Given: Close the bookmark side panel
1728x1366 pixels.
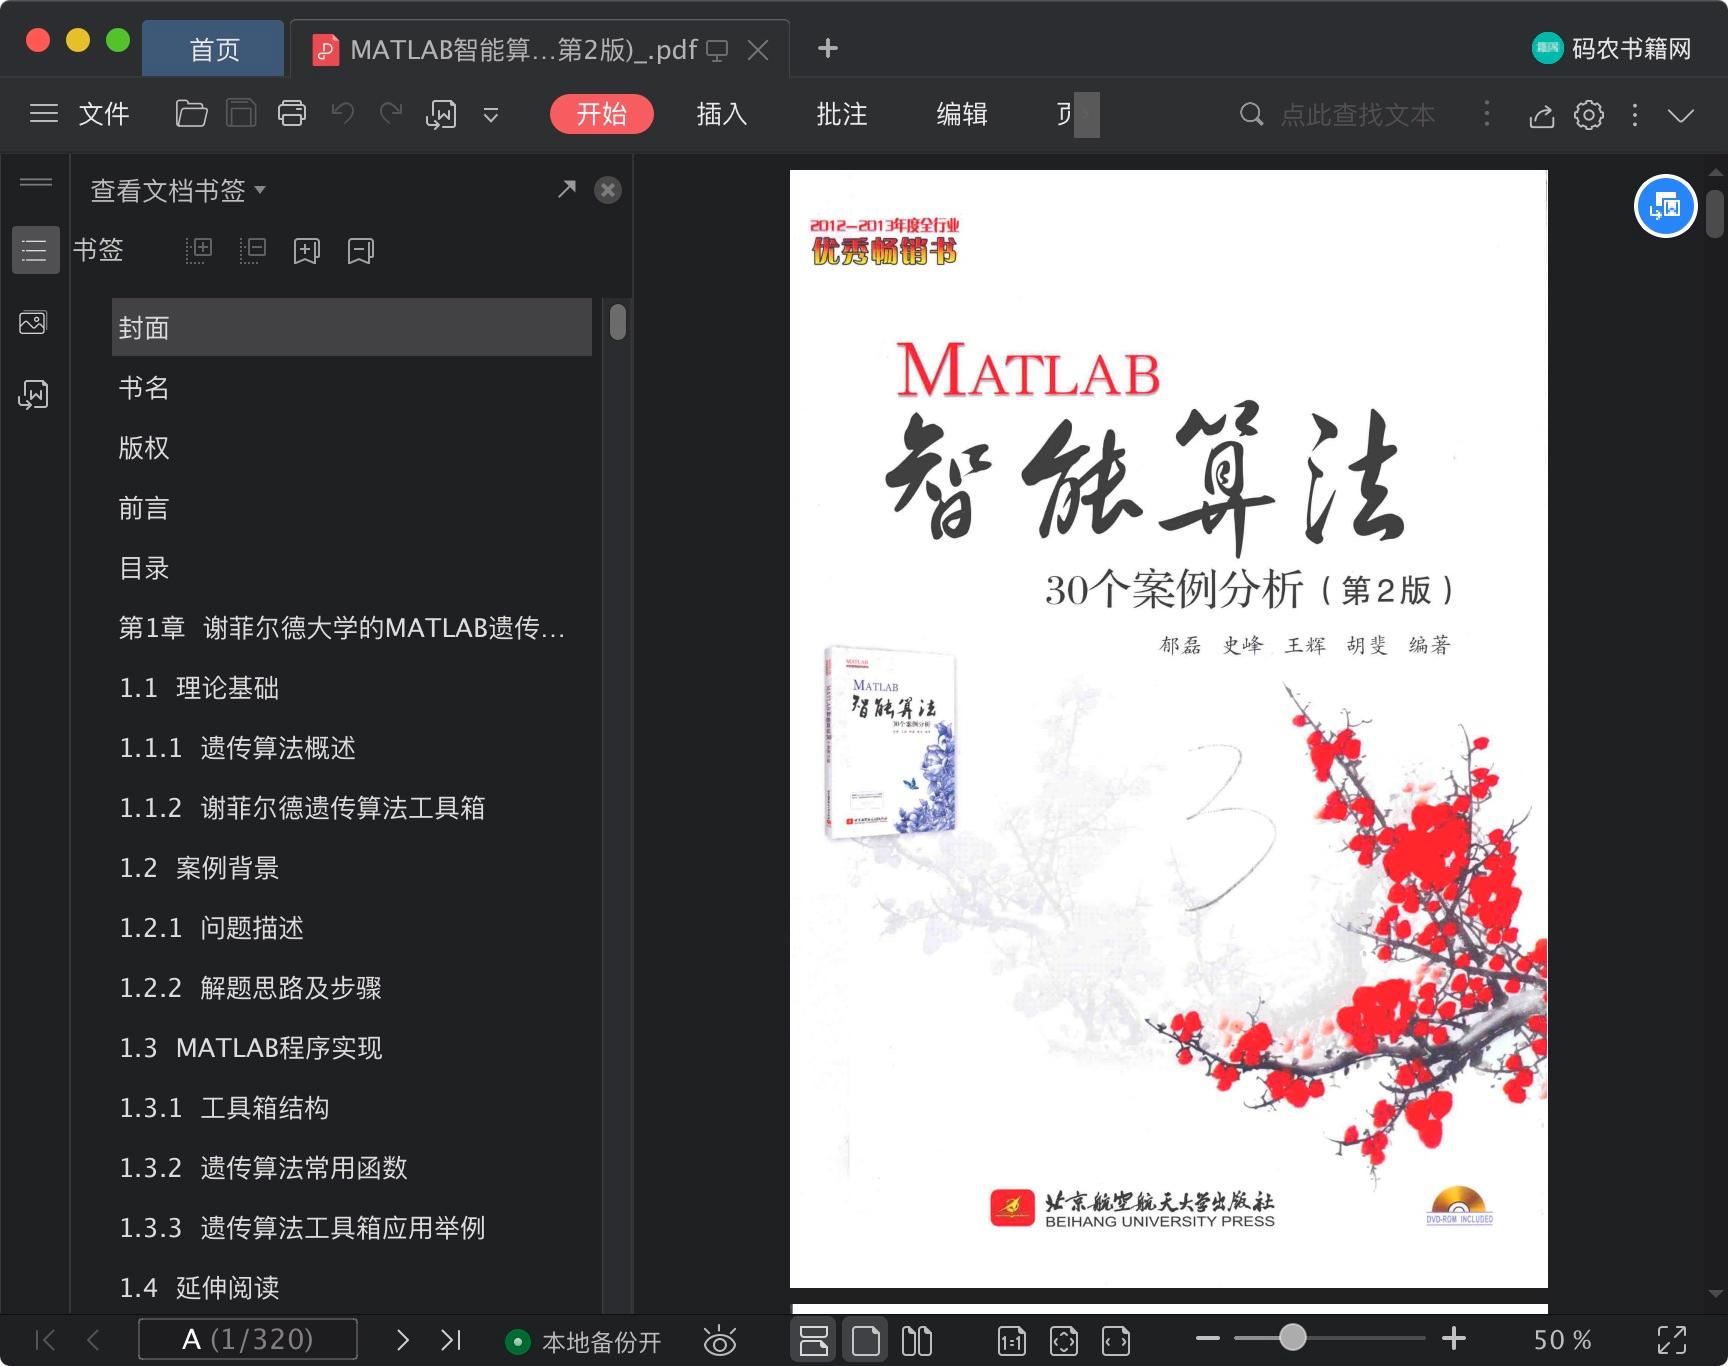Looking at the screenshot, I should [x=608, y=190].
